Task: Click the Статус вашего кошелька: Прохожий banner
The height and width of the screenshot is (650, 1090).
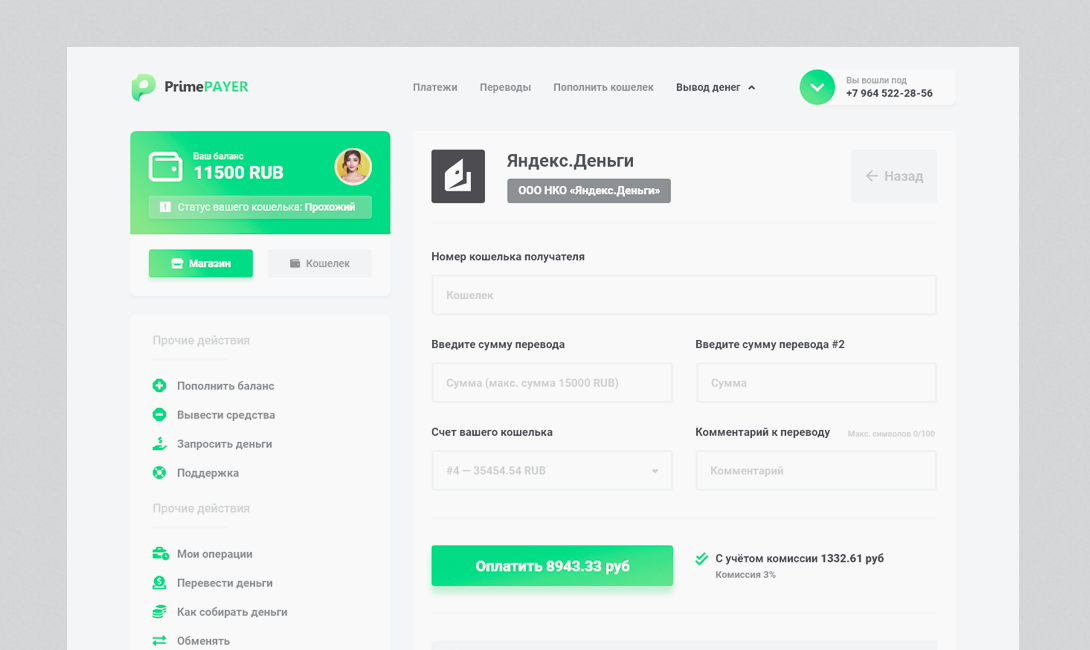Action: click(x=260, y=207)
